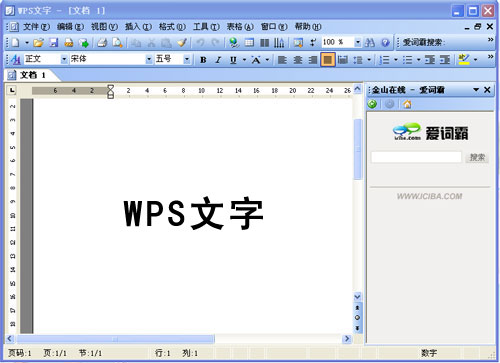The width and height of the screenshot is (500, 363).
Task: Center align text
Action: point(297,60)
